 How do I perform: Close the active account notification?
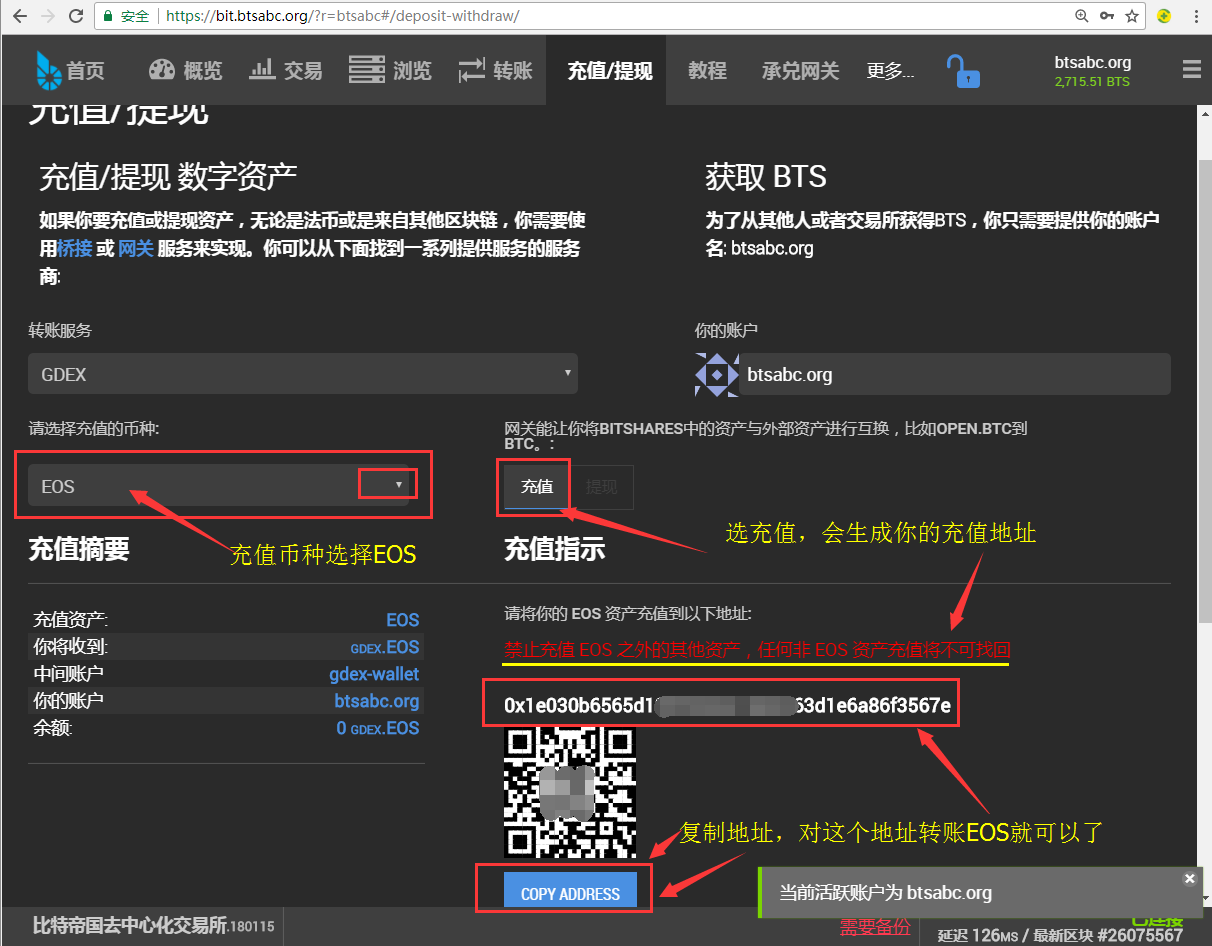coord(1189,879)
